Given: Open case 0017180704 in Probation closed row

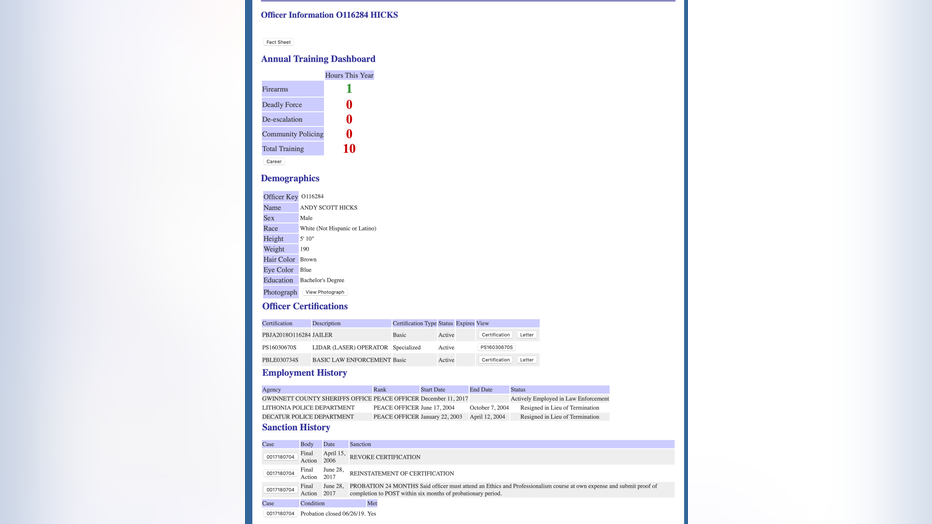Looking at the screenshot, I should pyautogui.click(x=281, y=514).
